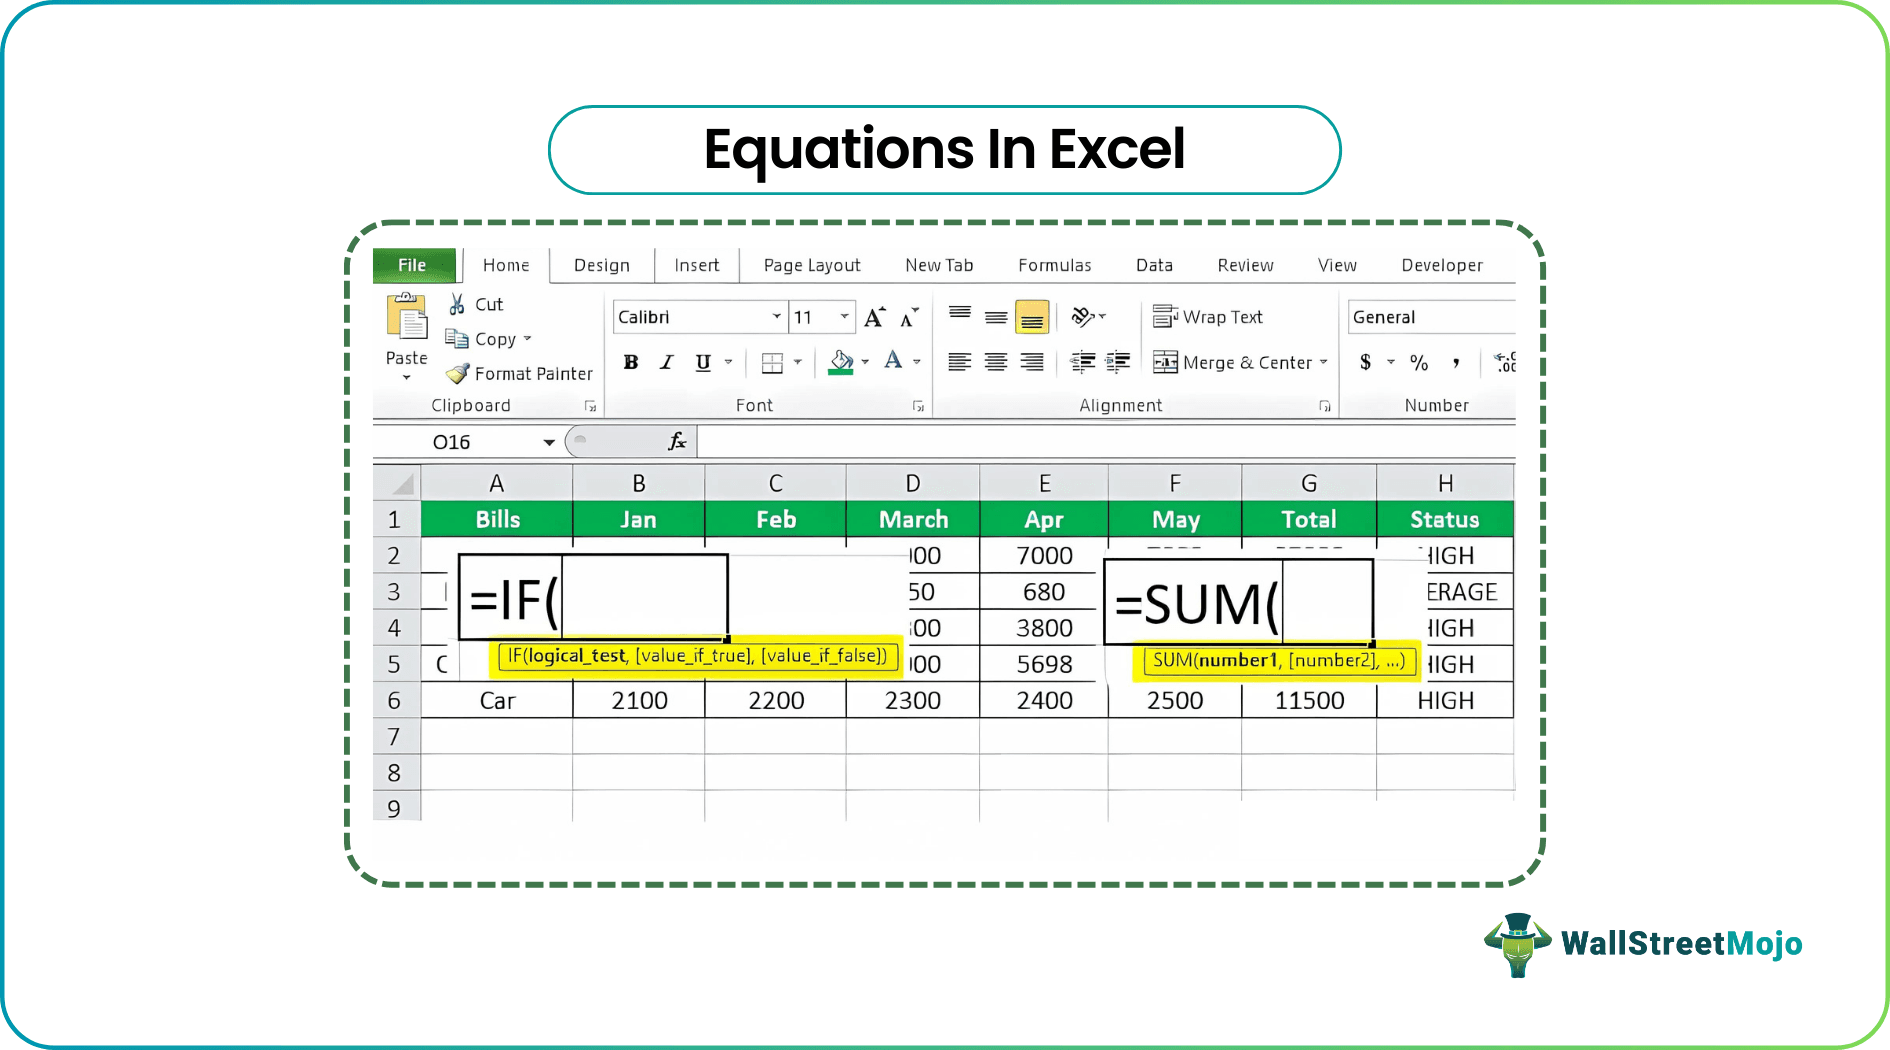Click the Increase Font Size icon

[x=872, y=316]
